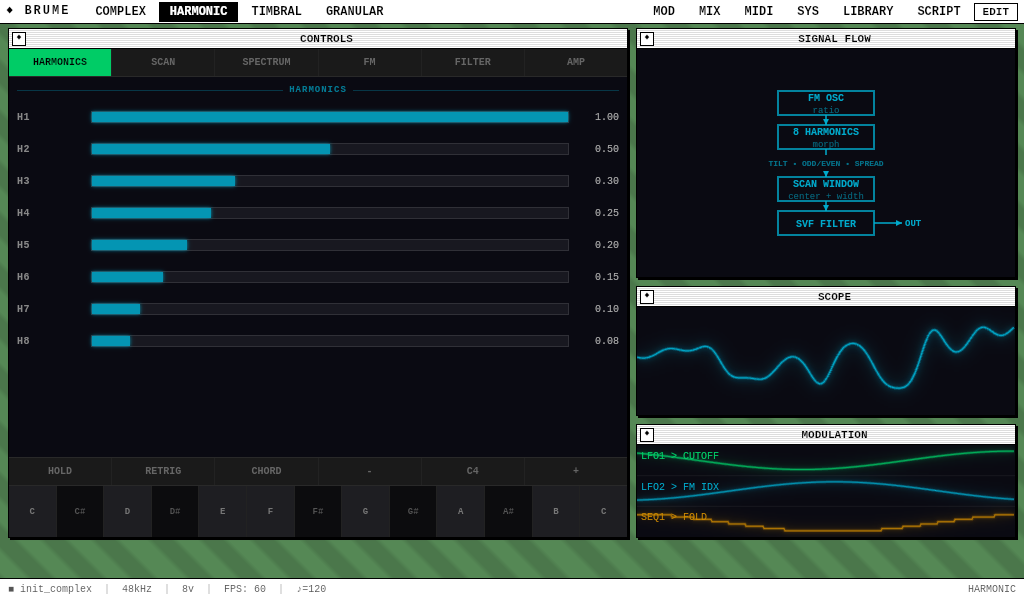Raise octave with the plus button

[575, 470]
